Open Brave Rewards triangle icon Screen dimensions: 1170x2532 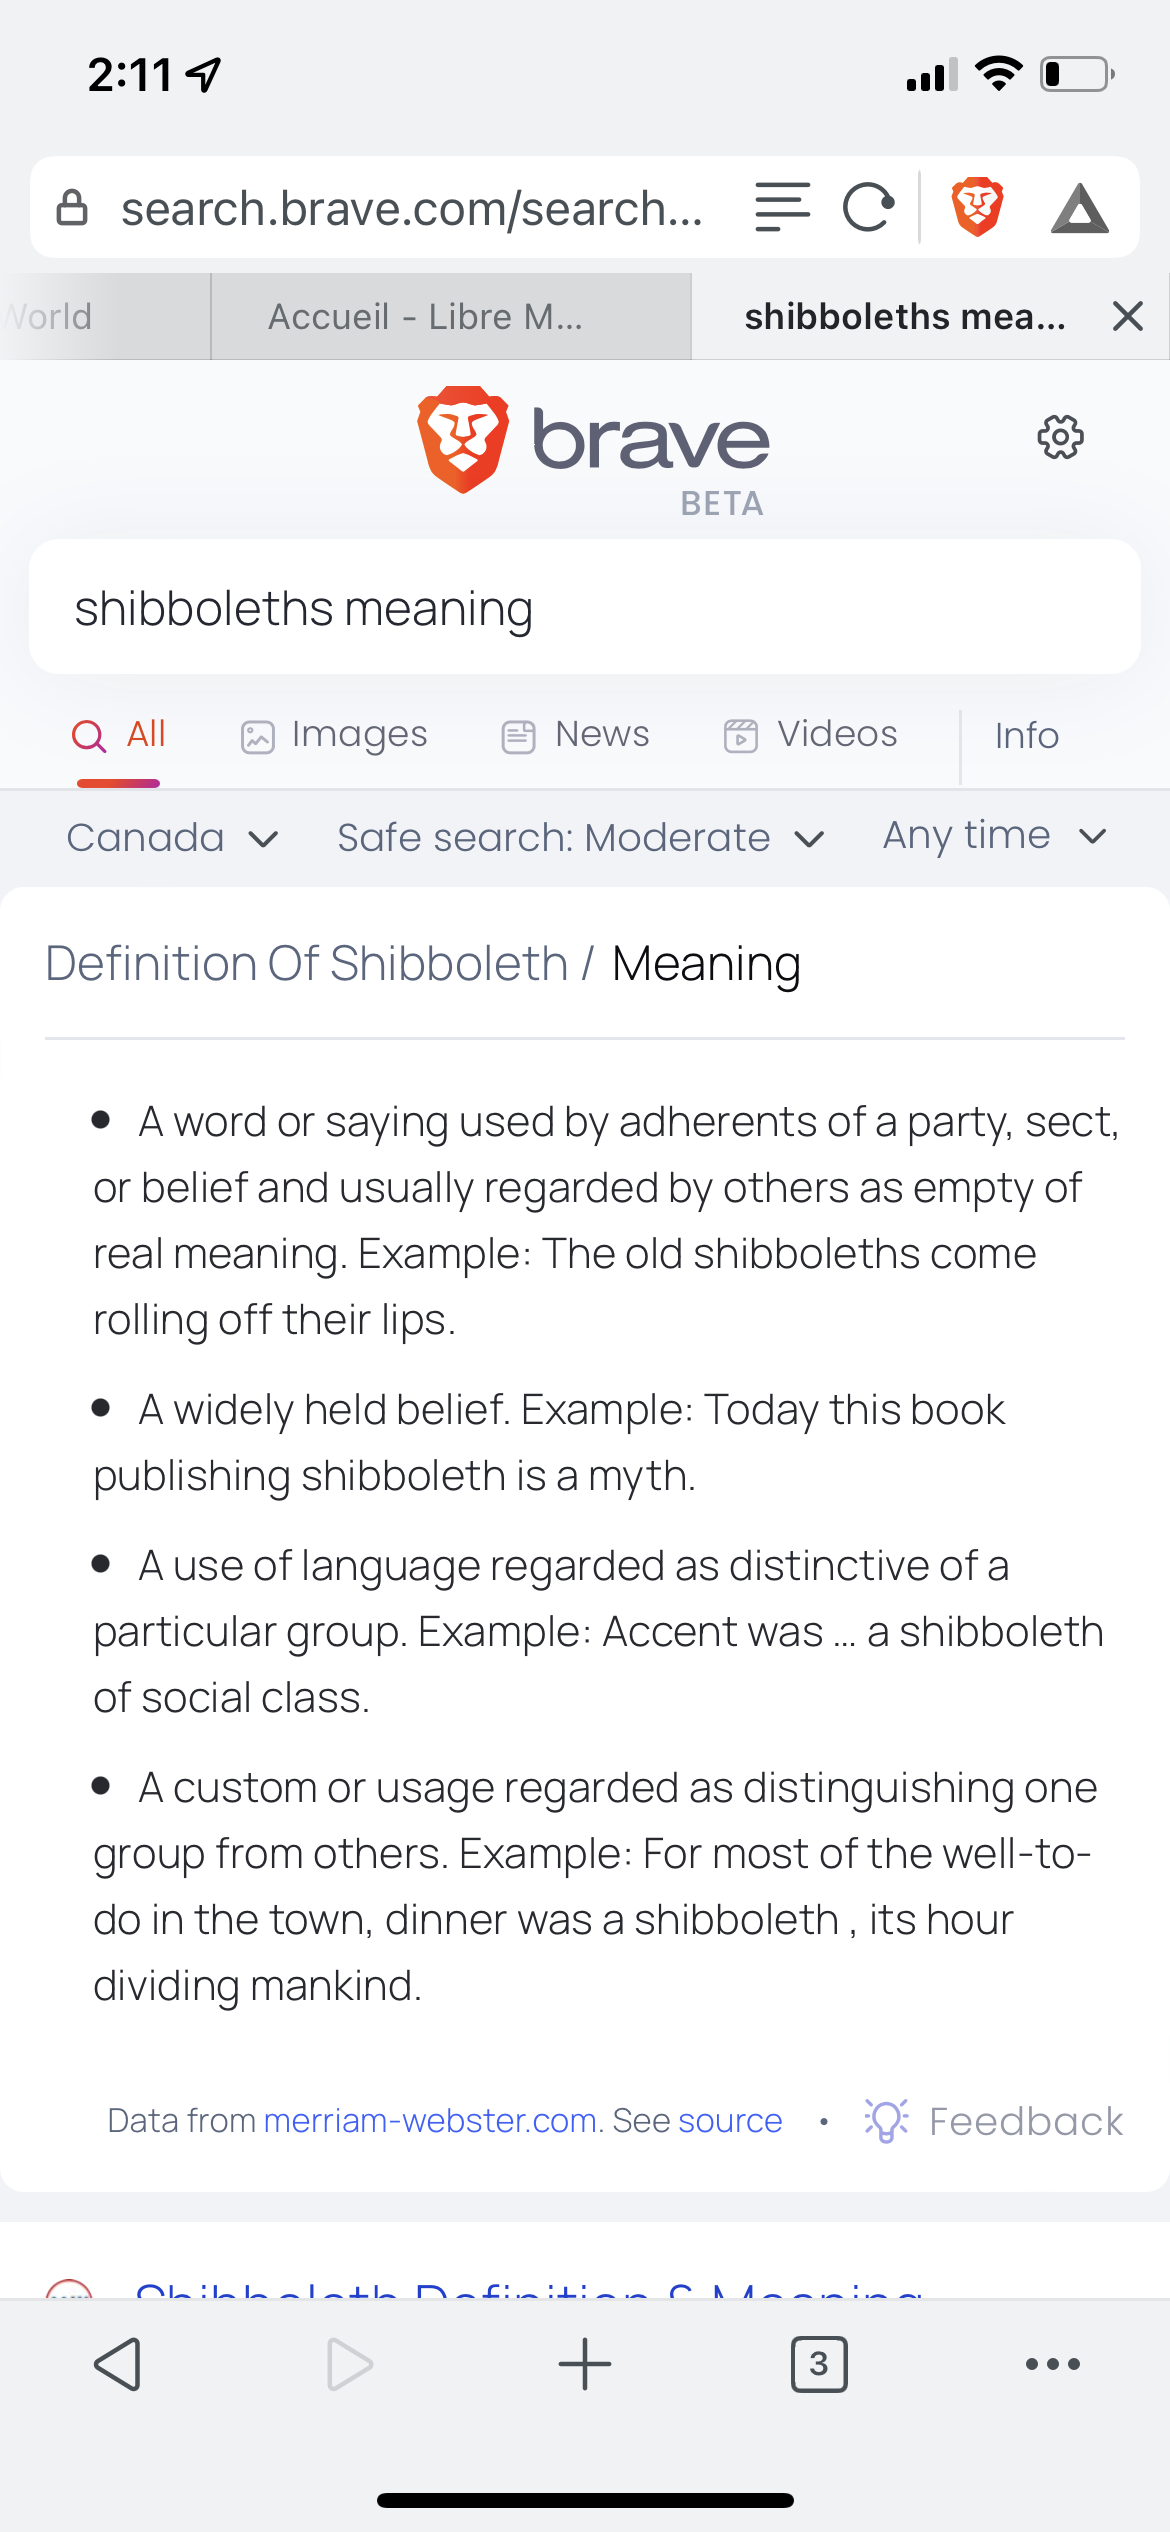coord(1080,208)
